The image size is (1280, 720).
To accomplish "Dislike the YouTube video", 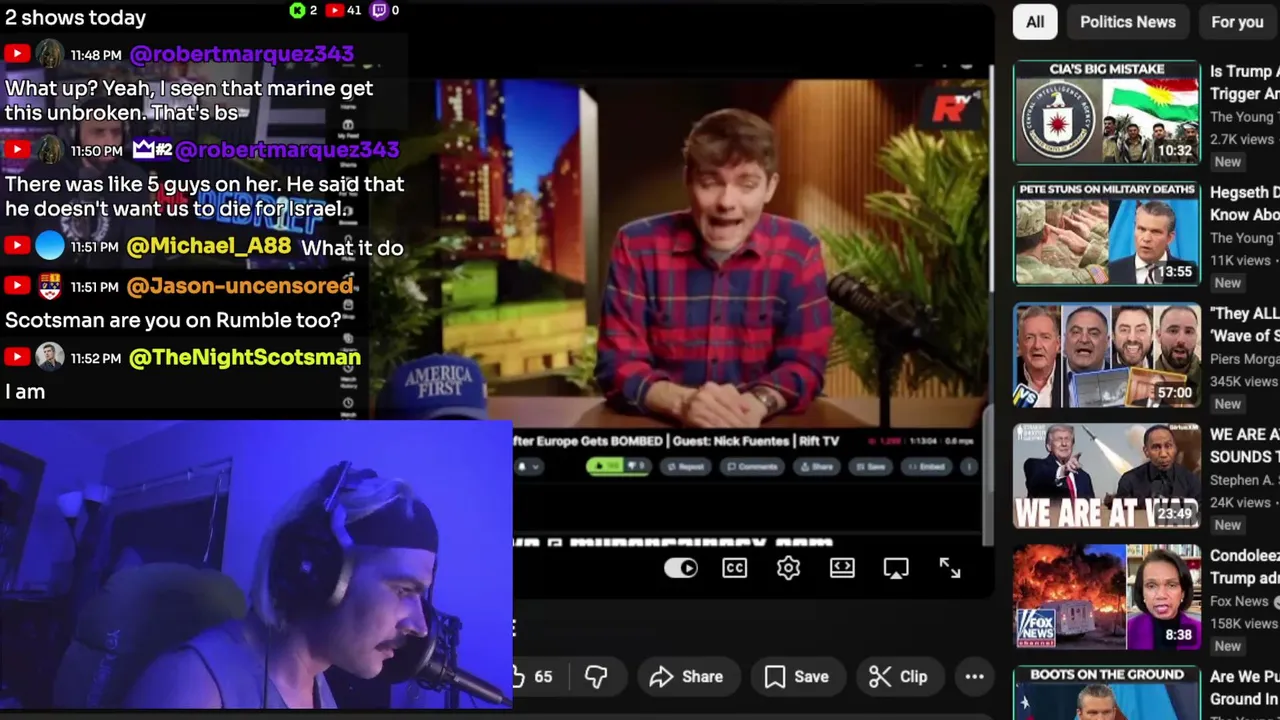I will tap(596, 677).
